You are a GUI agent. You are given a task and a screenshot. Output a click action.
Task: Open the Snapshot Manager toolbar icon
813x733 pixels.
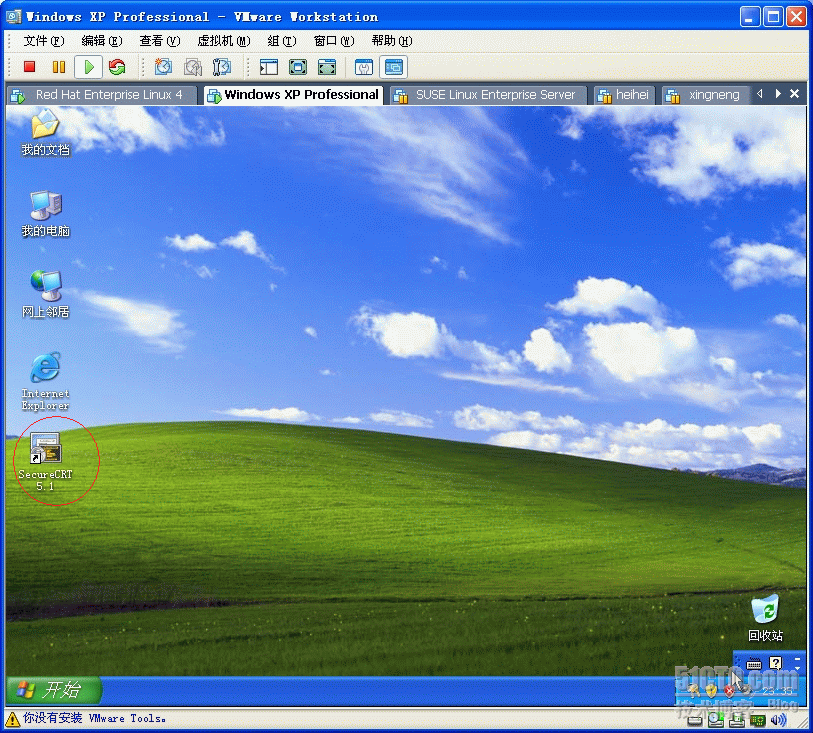(x=222, y=67)
